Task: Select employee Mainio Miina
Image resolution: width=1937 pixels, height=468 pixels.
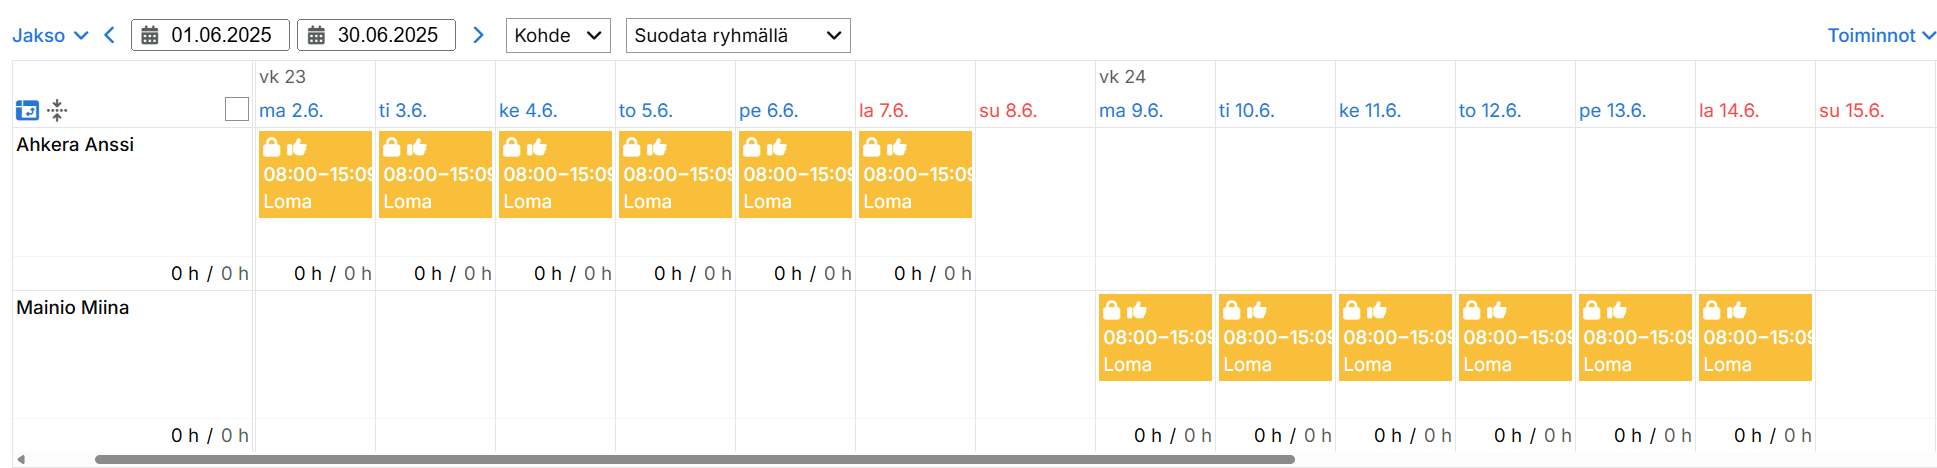Action: pyautogui.click(x=73, y=308)
